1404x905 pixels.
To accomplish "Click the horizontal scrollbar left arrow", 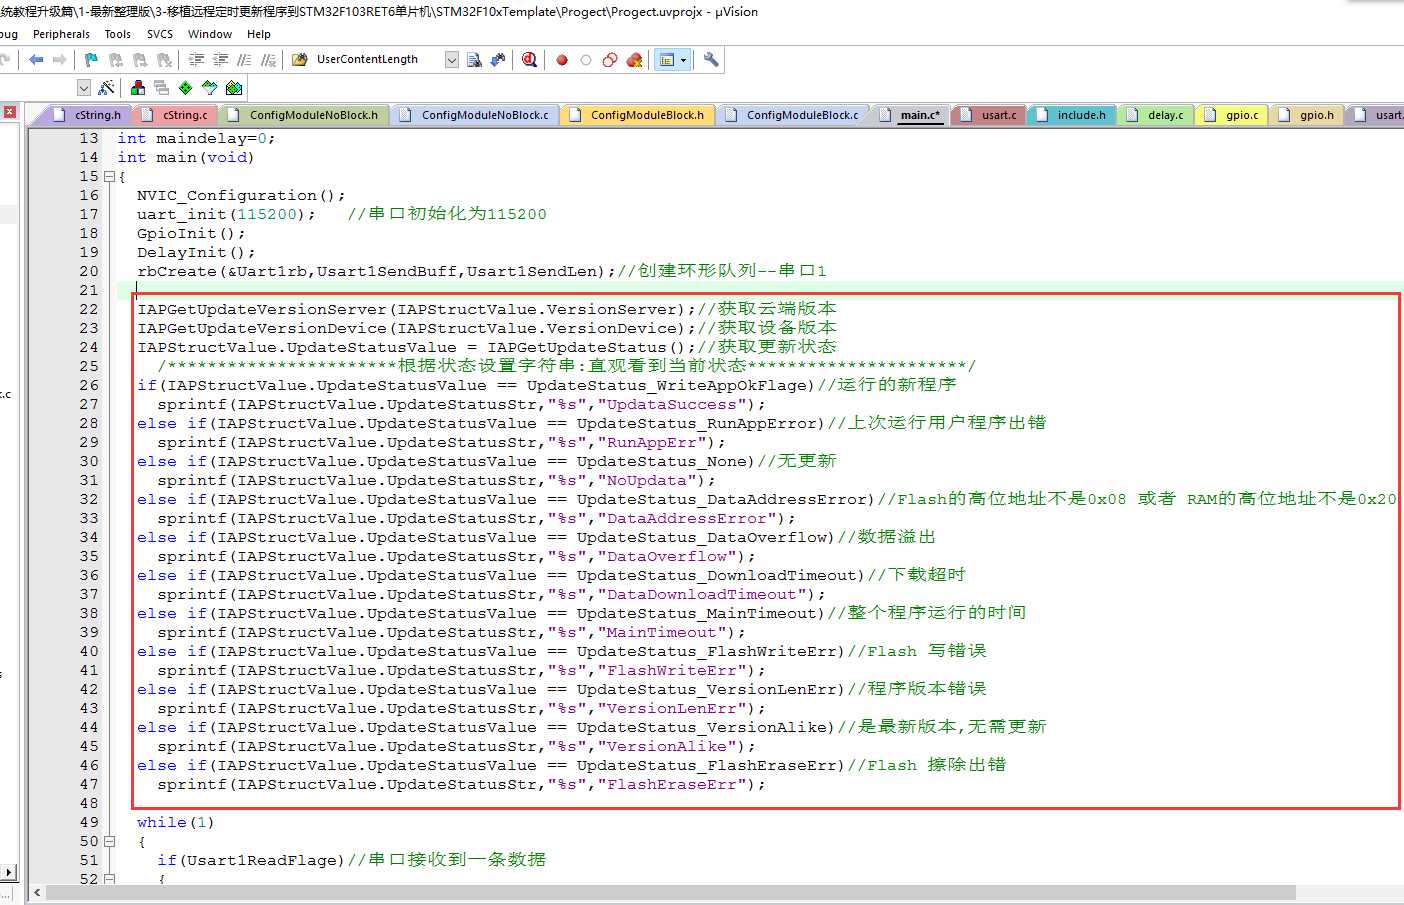I will point(38,892).
